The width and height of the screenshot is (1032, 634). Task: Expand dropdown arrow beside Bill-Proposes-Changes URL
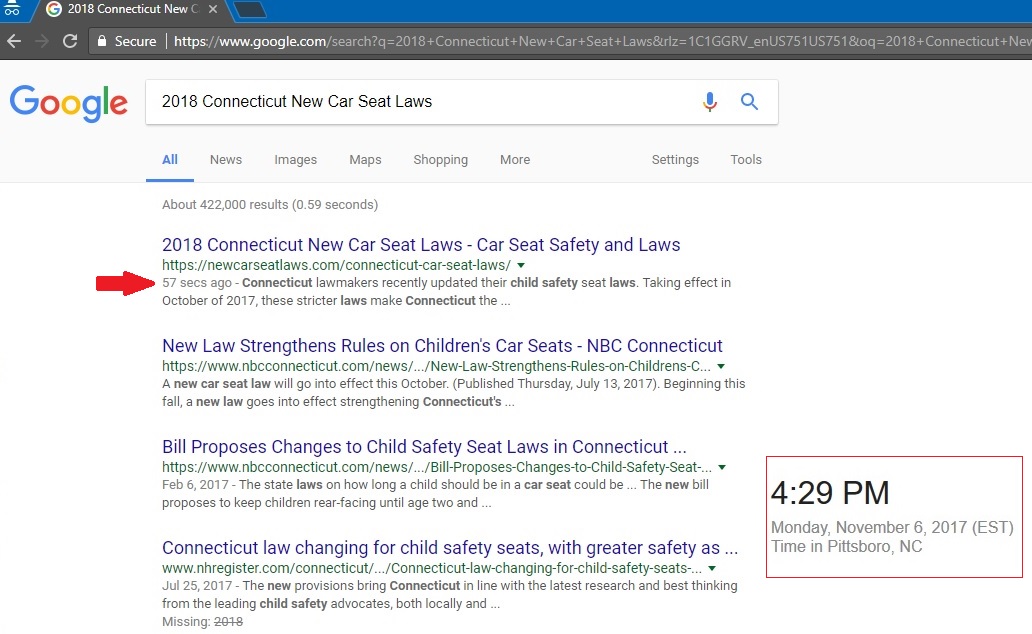[722, 467]
